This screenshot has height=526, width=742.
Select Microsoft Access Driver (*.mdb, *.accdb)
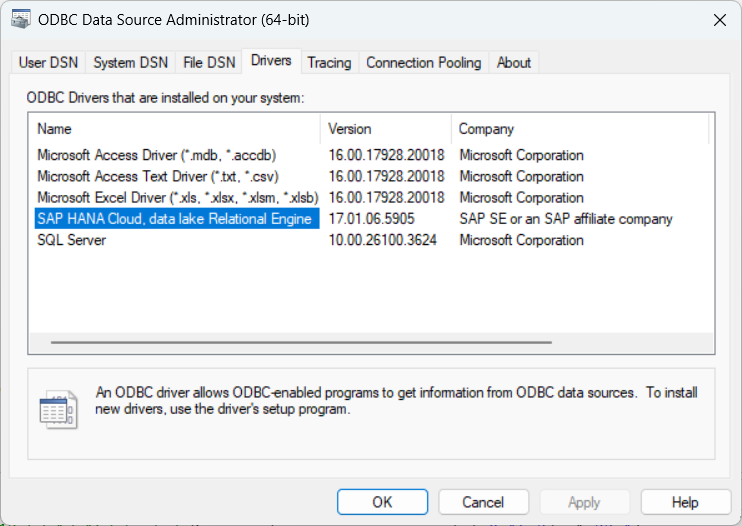[x=157, y=155]
